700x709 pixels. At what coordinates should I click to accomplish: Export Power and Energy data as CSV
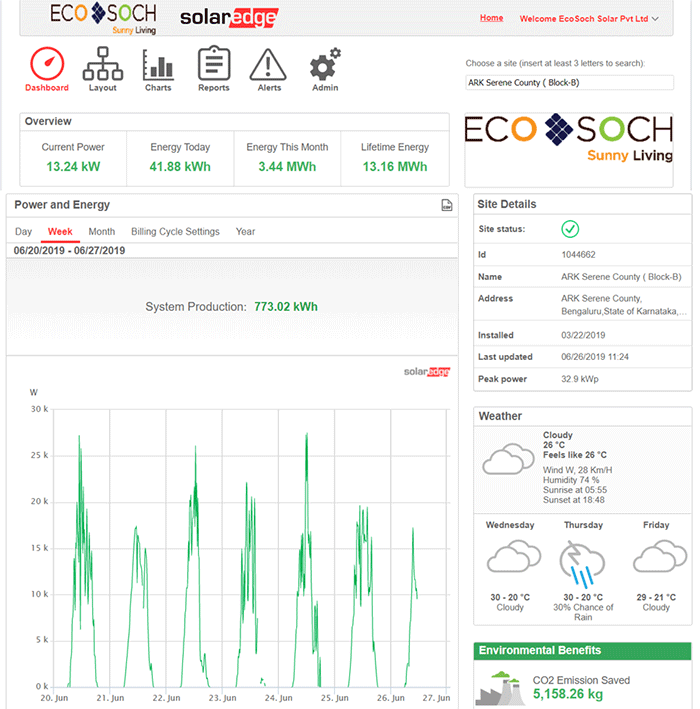point(446,205)
